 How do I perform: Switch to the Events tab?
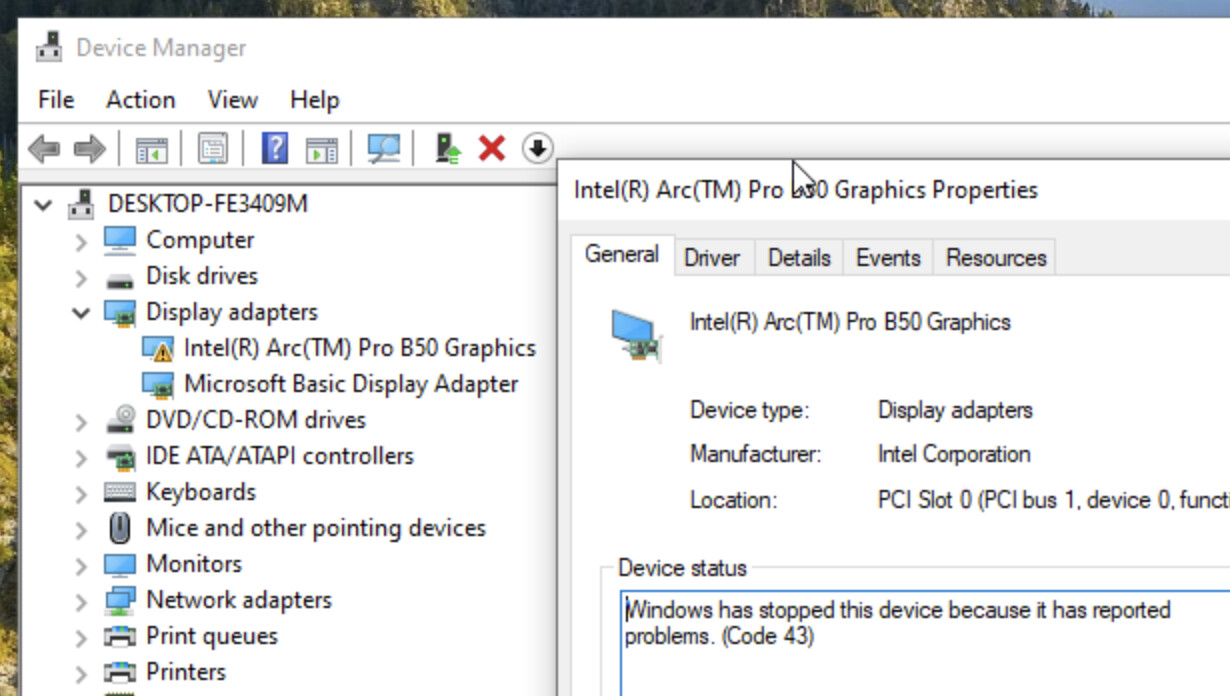(x=887, y=258)
